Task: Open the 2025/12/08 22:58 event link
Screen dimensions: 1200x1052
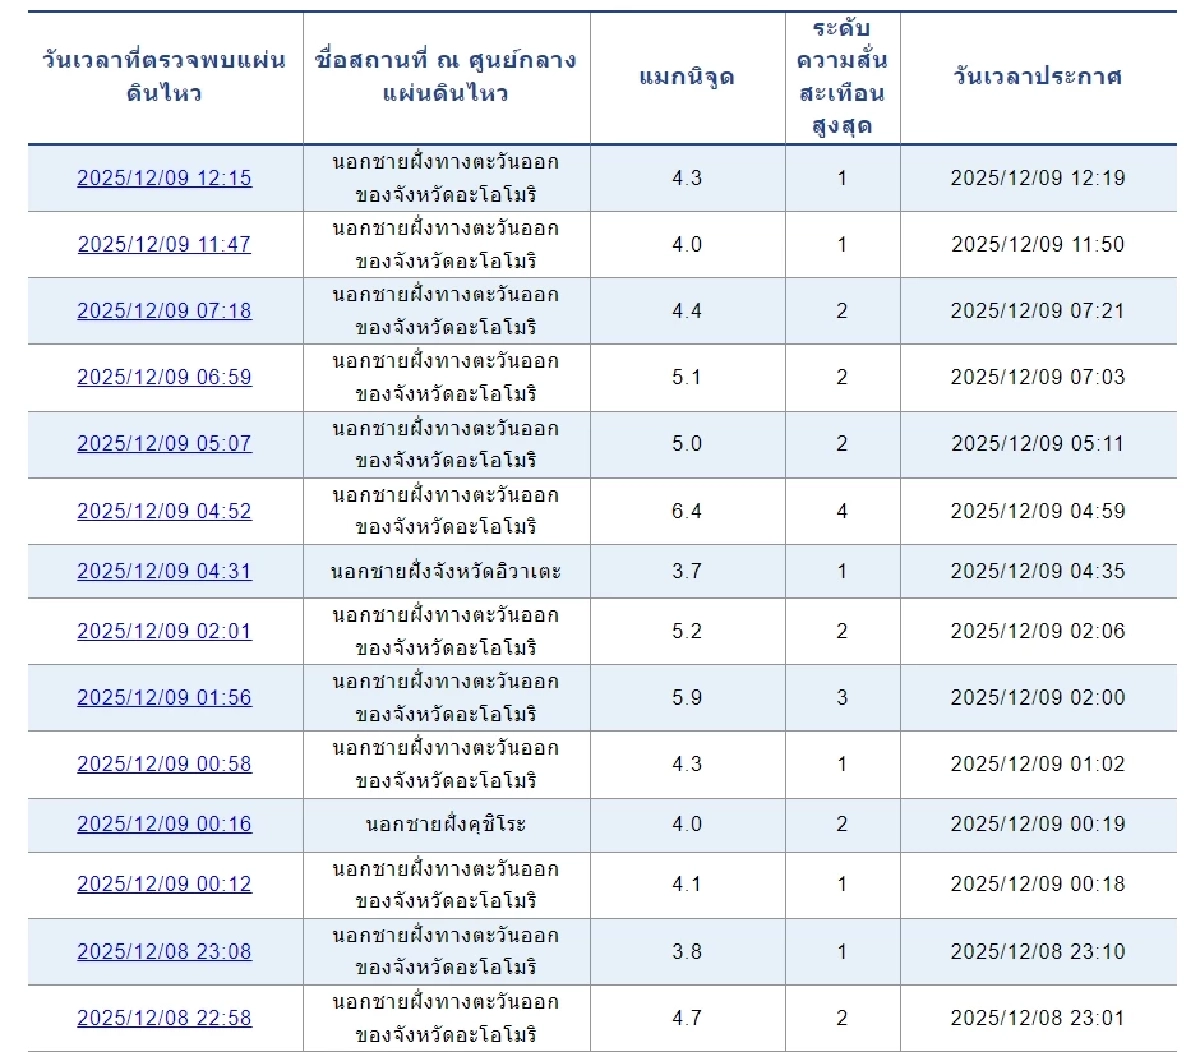Action: 163,1018
